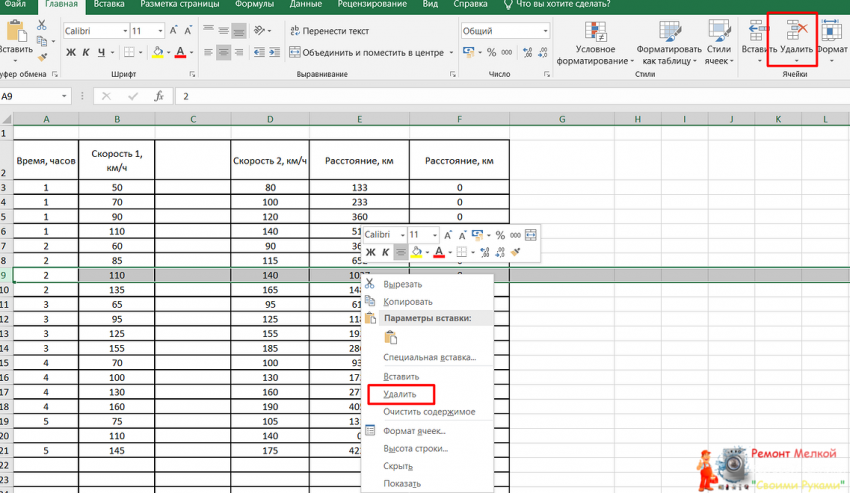The width and height of the screenshot is (850, 493).
Task: Click the red font color button in ribbon
Action: click(181, 52)
